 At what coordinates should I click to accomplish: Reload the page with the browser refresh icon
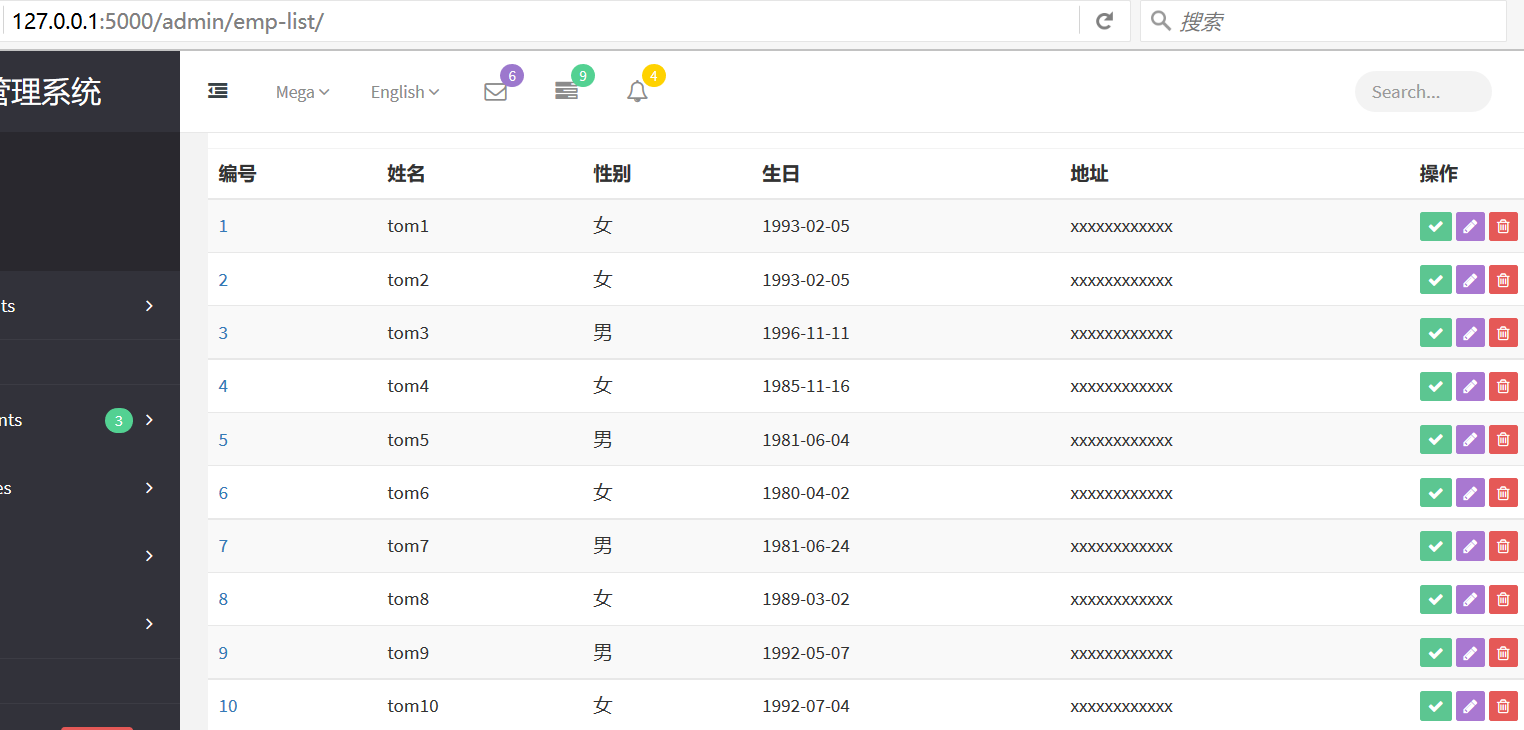pyautogui.click(x=1105, y=21)
